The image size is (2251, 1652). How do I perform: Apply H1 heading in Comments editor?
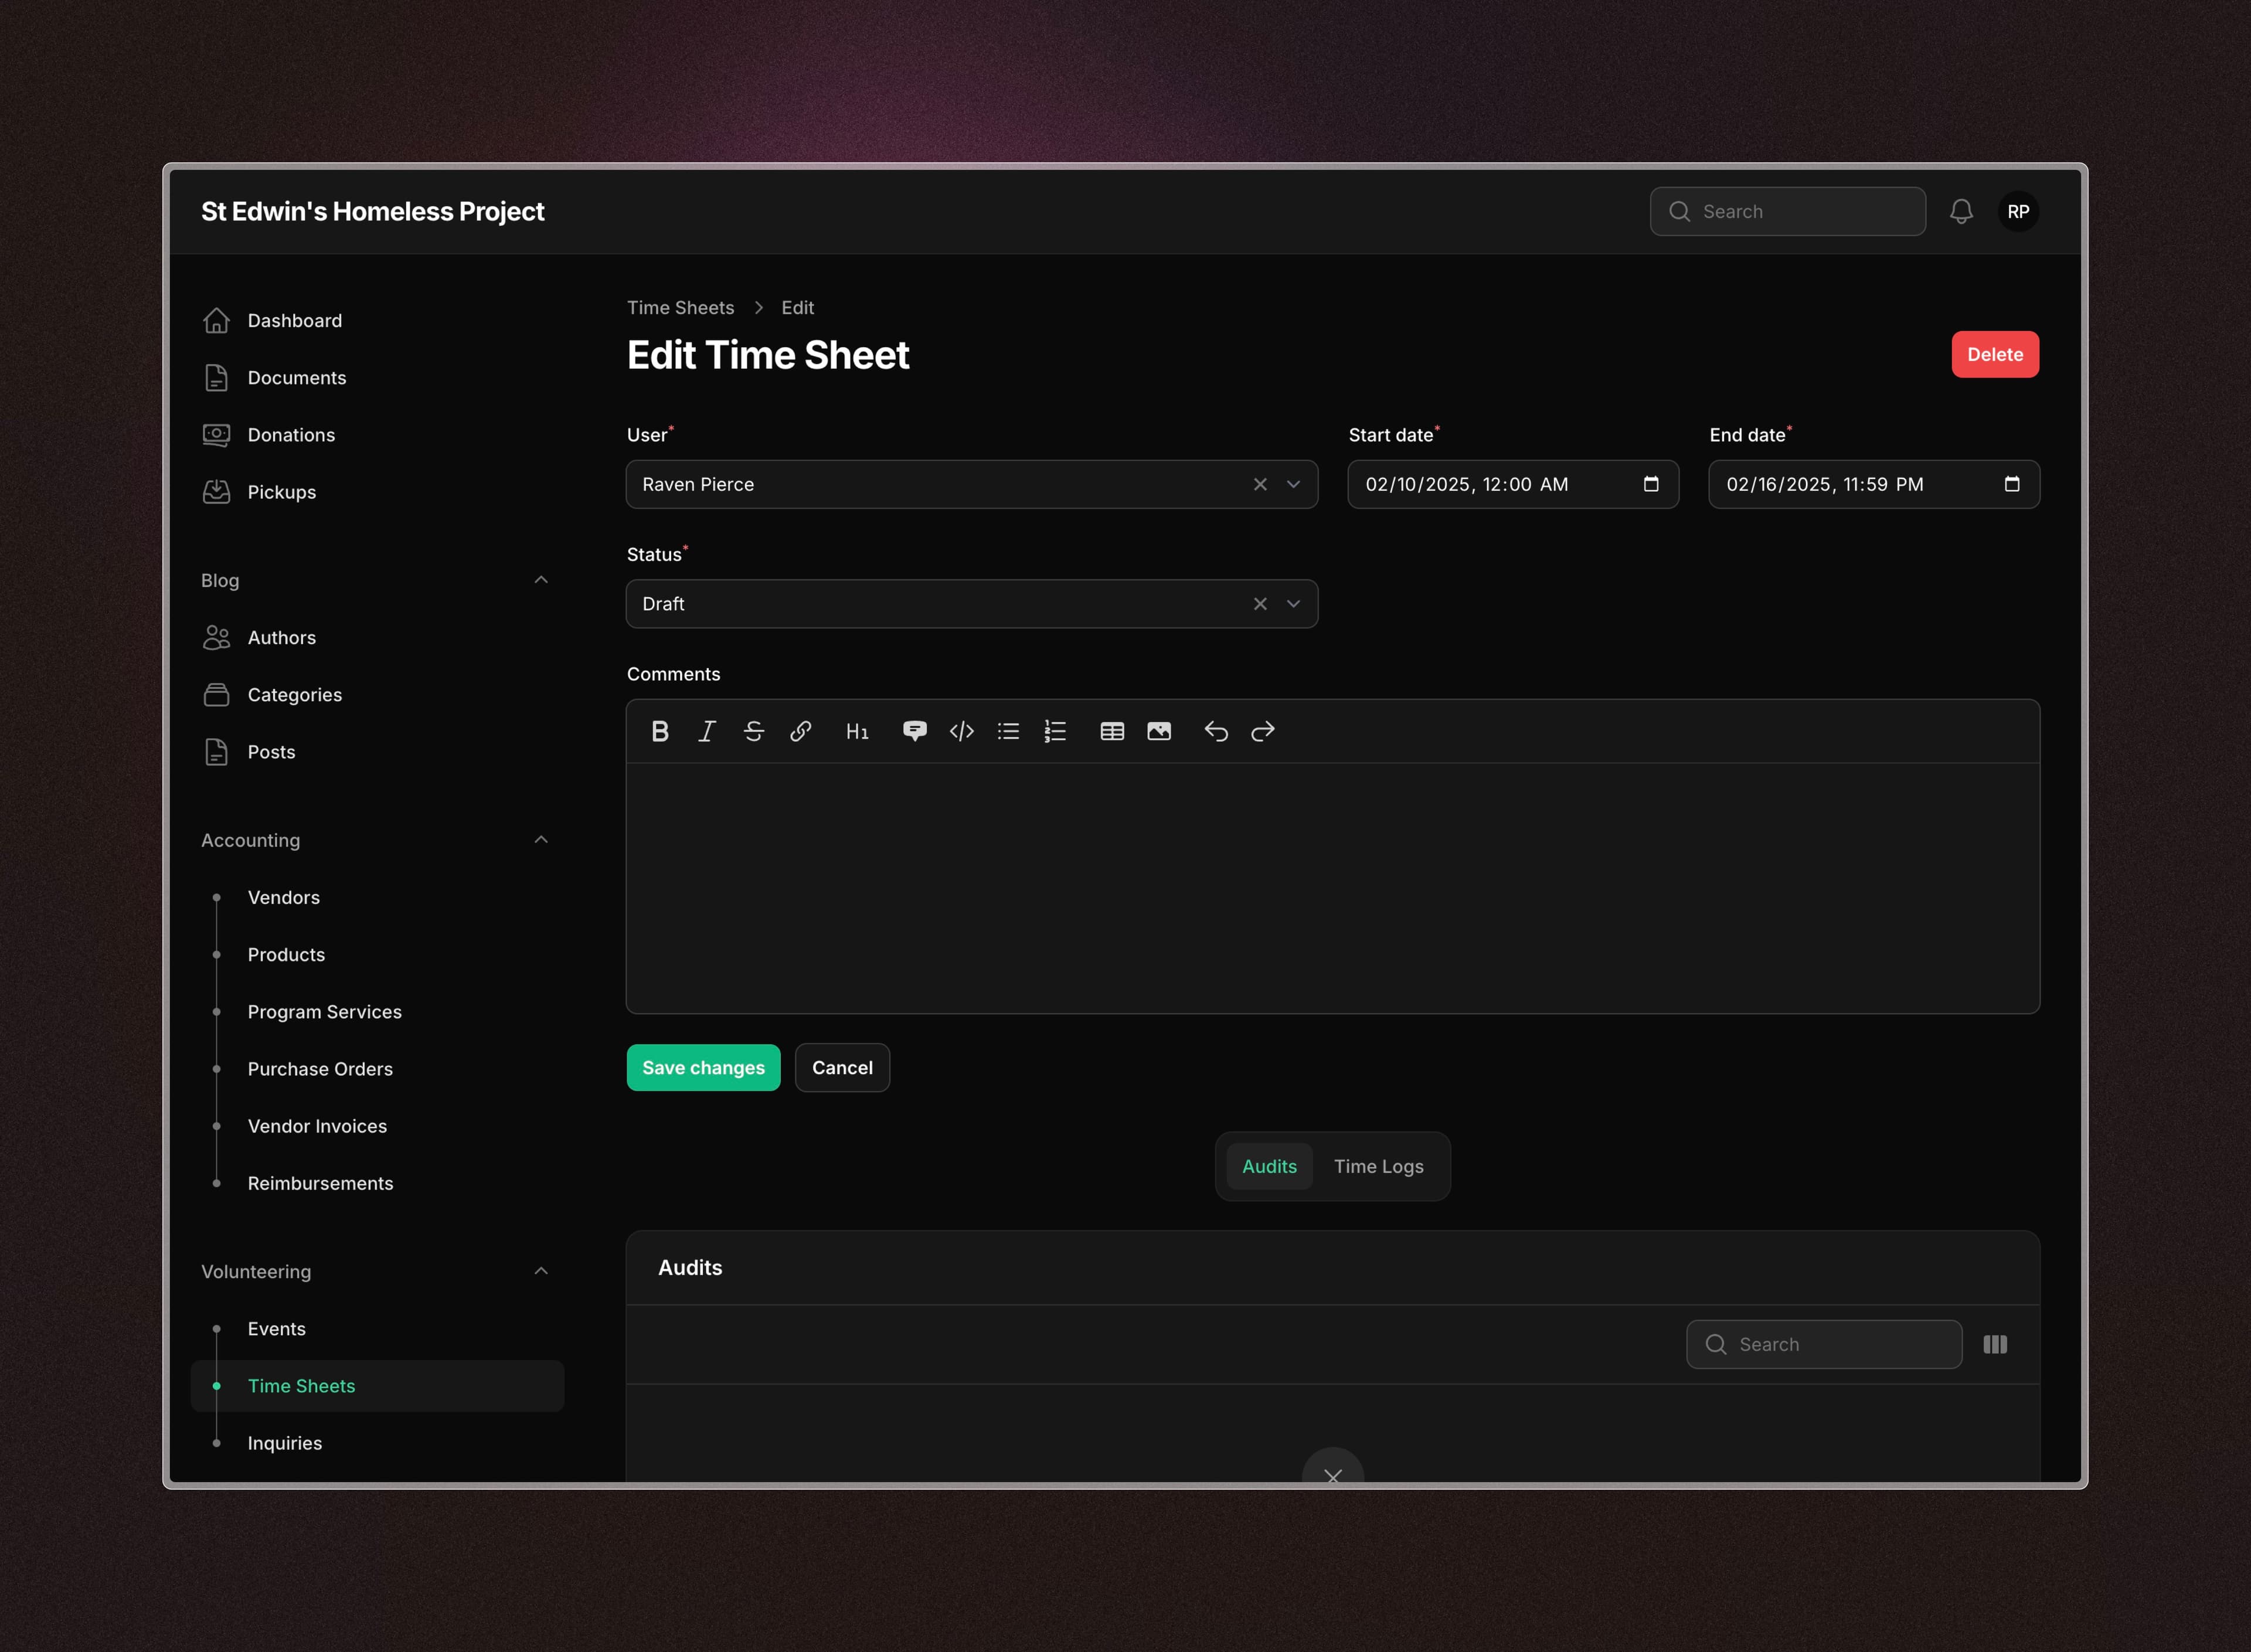857,731
